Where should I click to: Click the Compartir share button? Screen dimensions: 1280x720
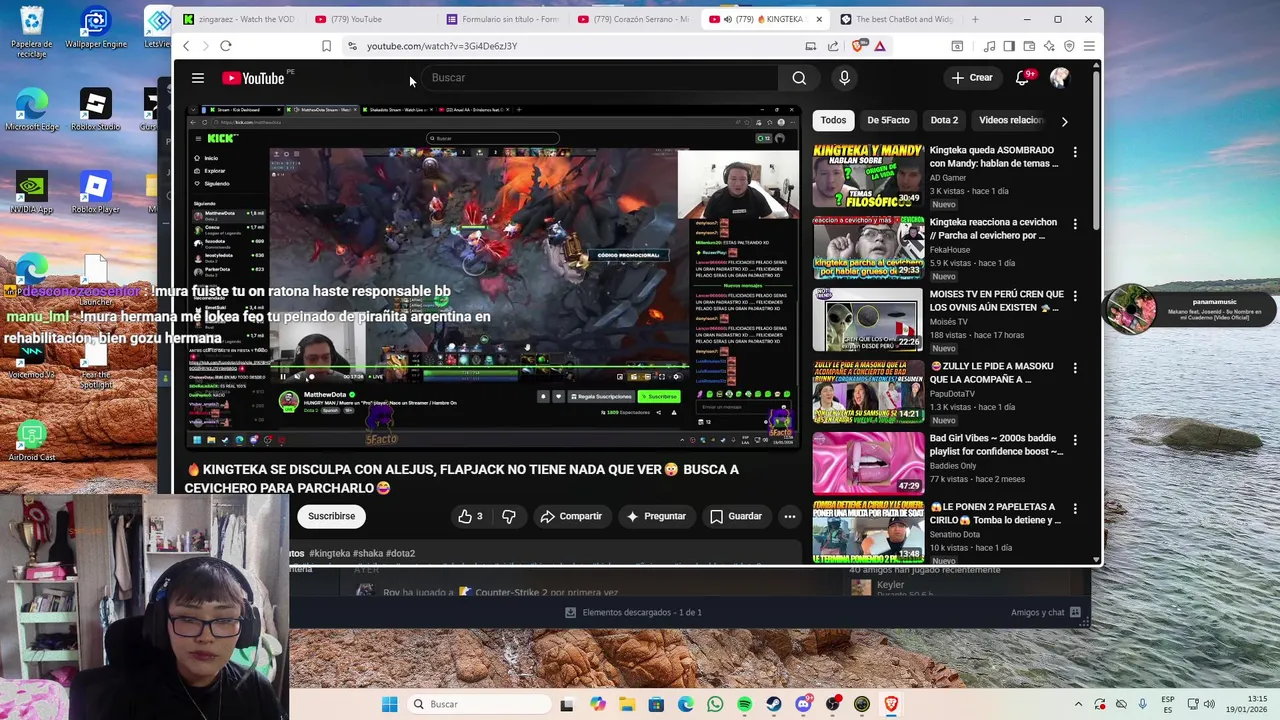(x=571, y=516)
